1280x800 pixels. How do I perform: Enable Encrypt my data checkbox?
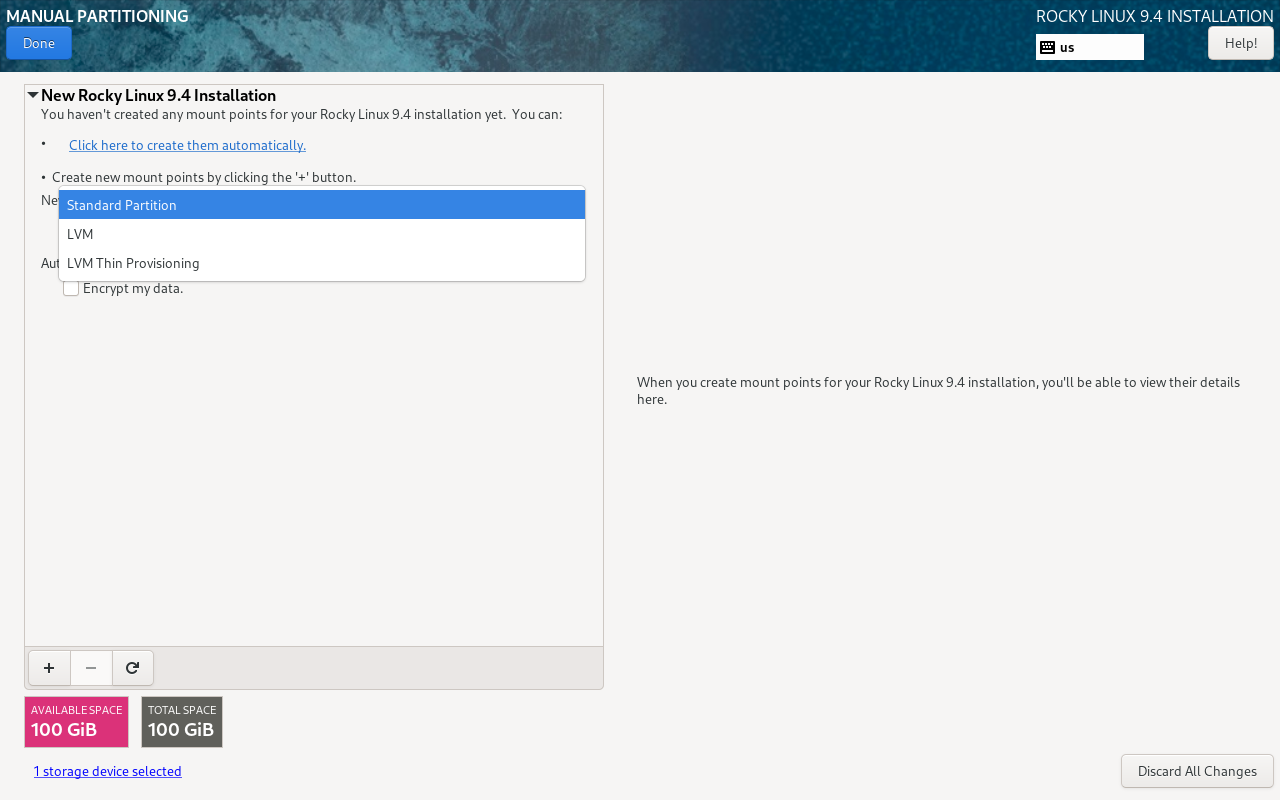point(71,288)
